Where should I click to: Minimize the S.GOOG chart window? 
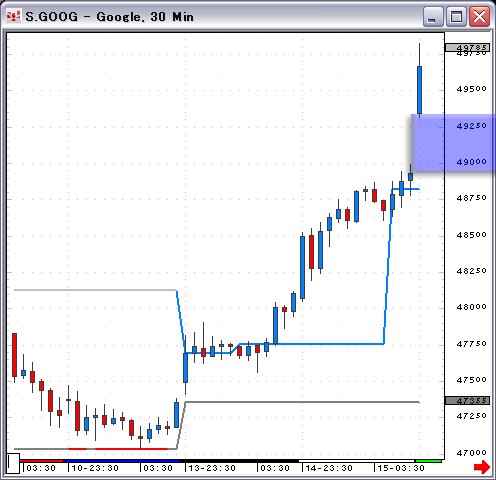pos(432,16)
